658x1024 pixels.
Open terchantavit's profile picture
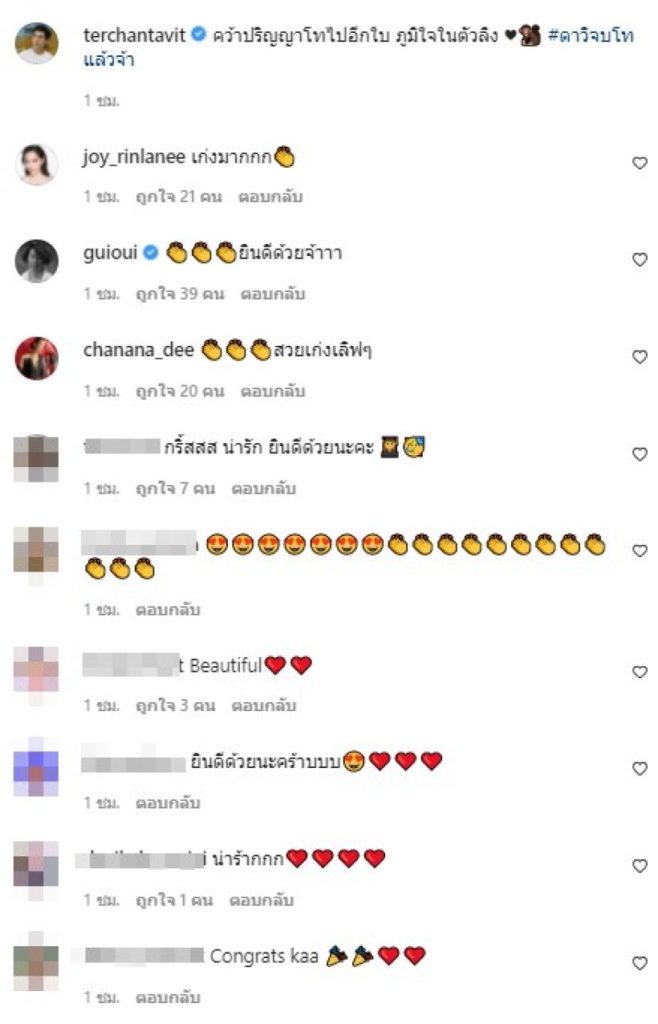click(37, 42)
